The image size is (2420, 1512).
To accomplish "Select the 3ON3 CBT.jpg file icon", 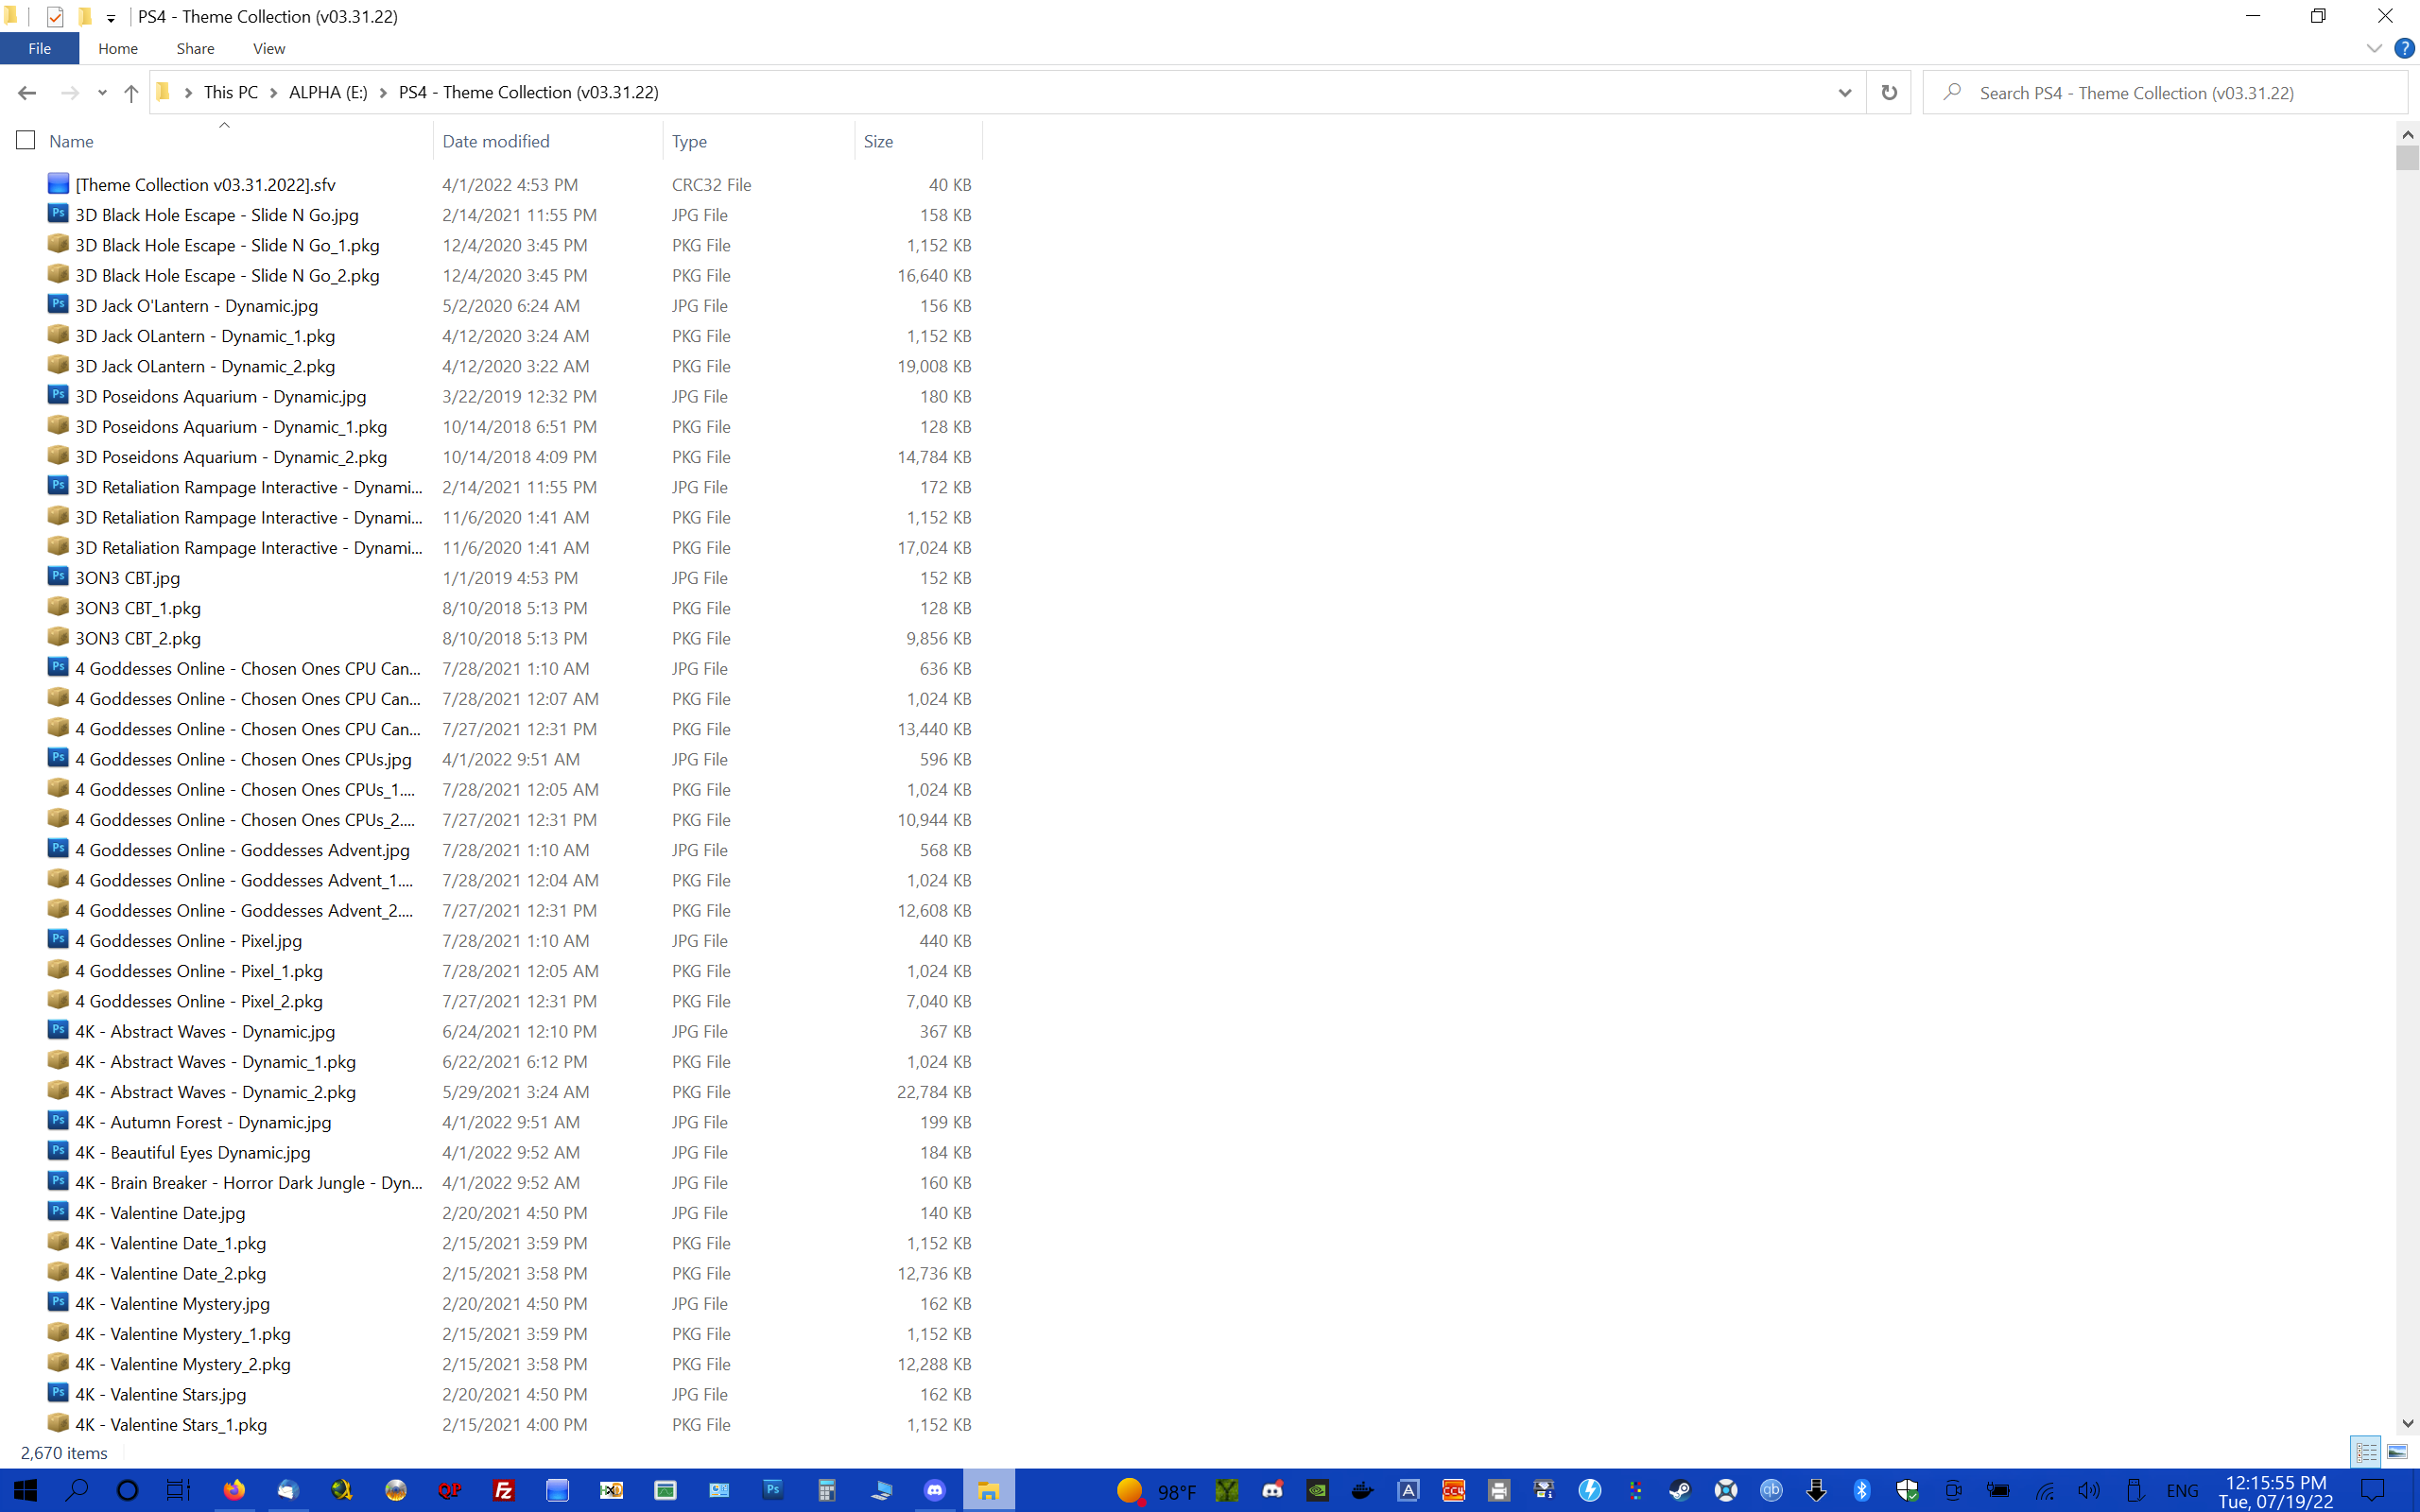I will pos(59,577).
